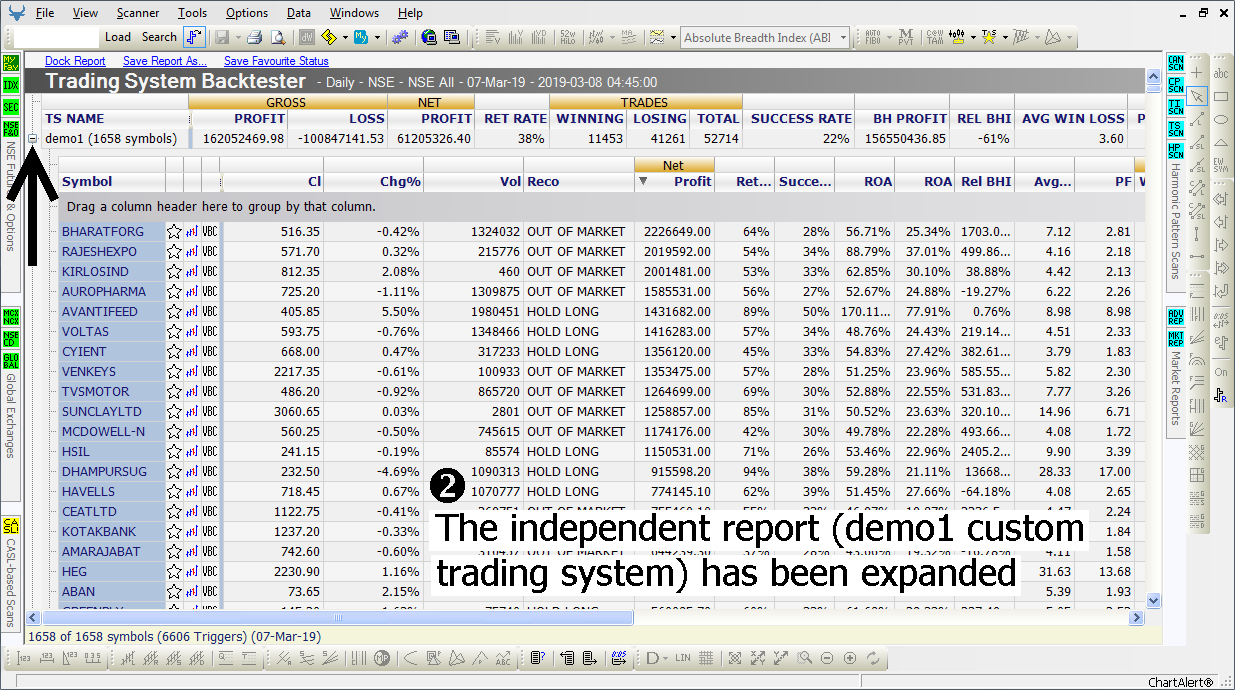Image resolution: width=1235 pixels, height=690 pixels.
Task: Click the Load button
Action: 118,37
